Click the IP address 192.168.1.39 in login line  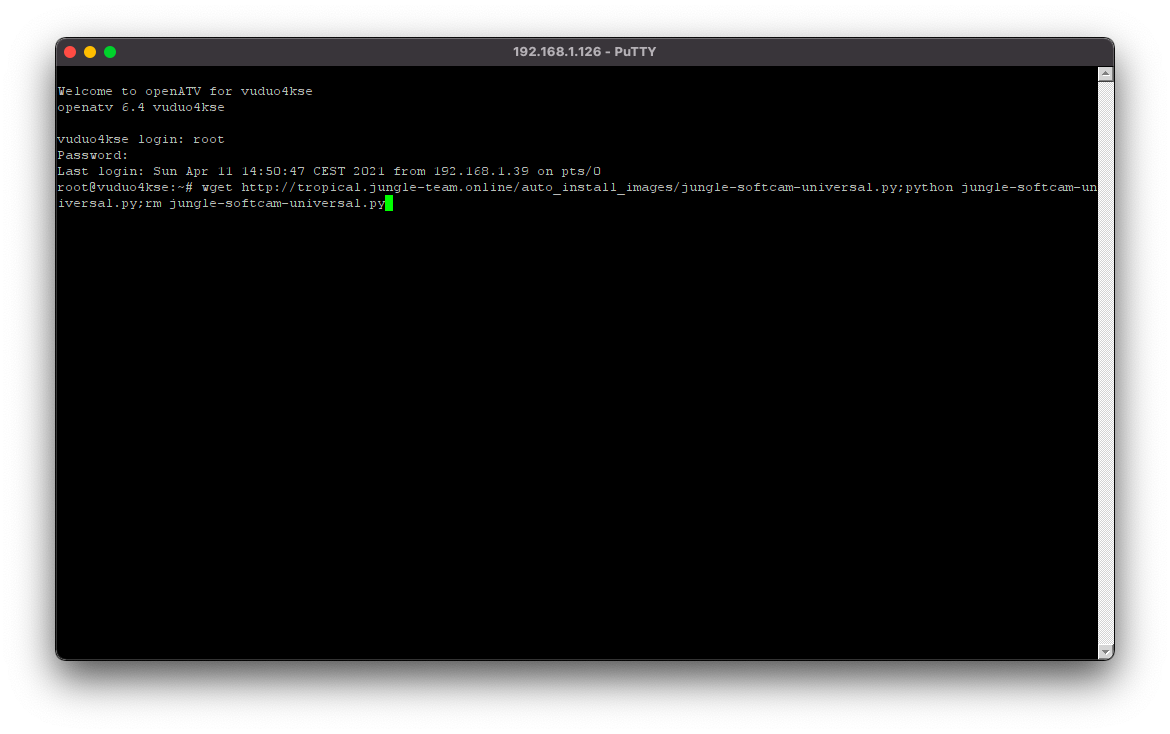[x=481, y=171]
